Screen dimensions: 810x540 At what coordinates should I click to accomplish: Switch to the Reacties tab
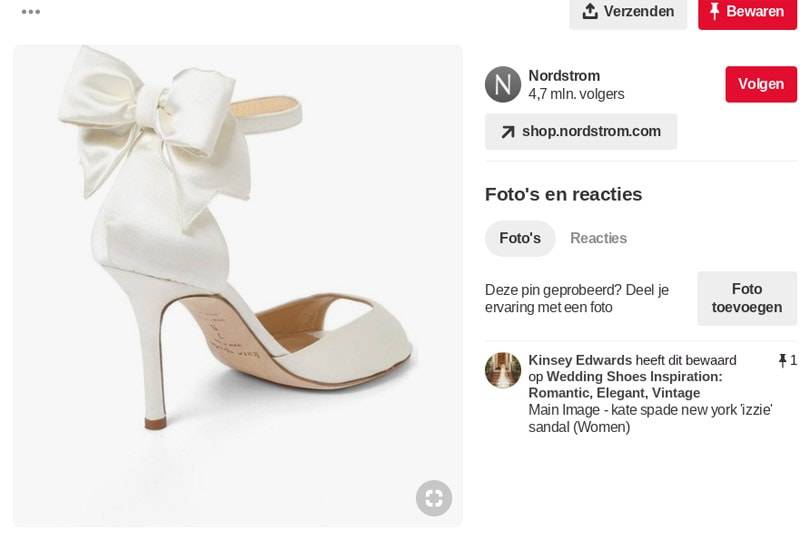coord(598,238)
